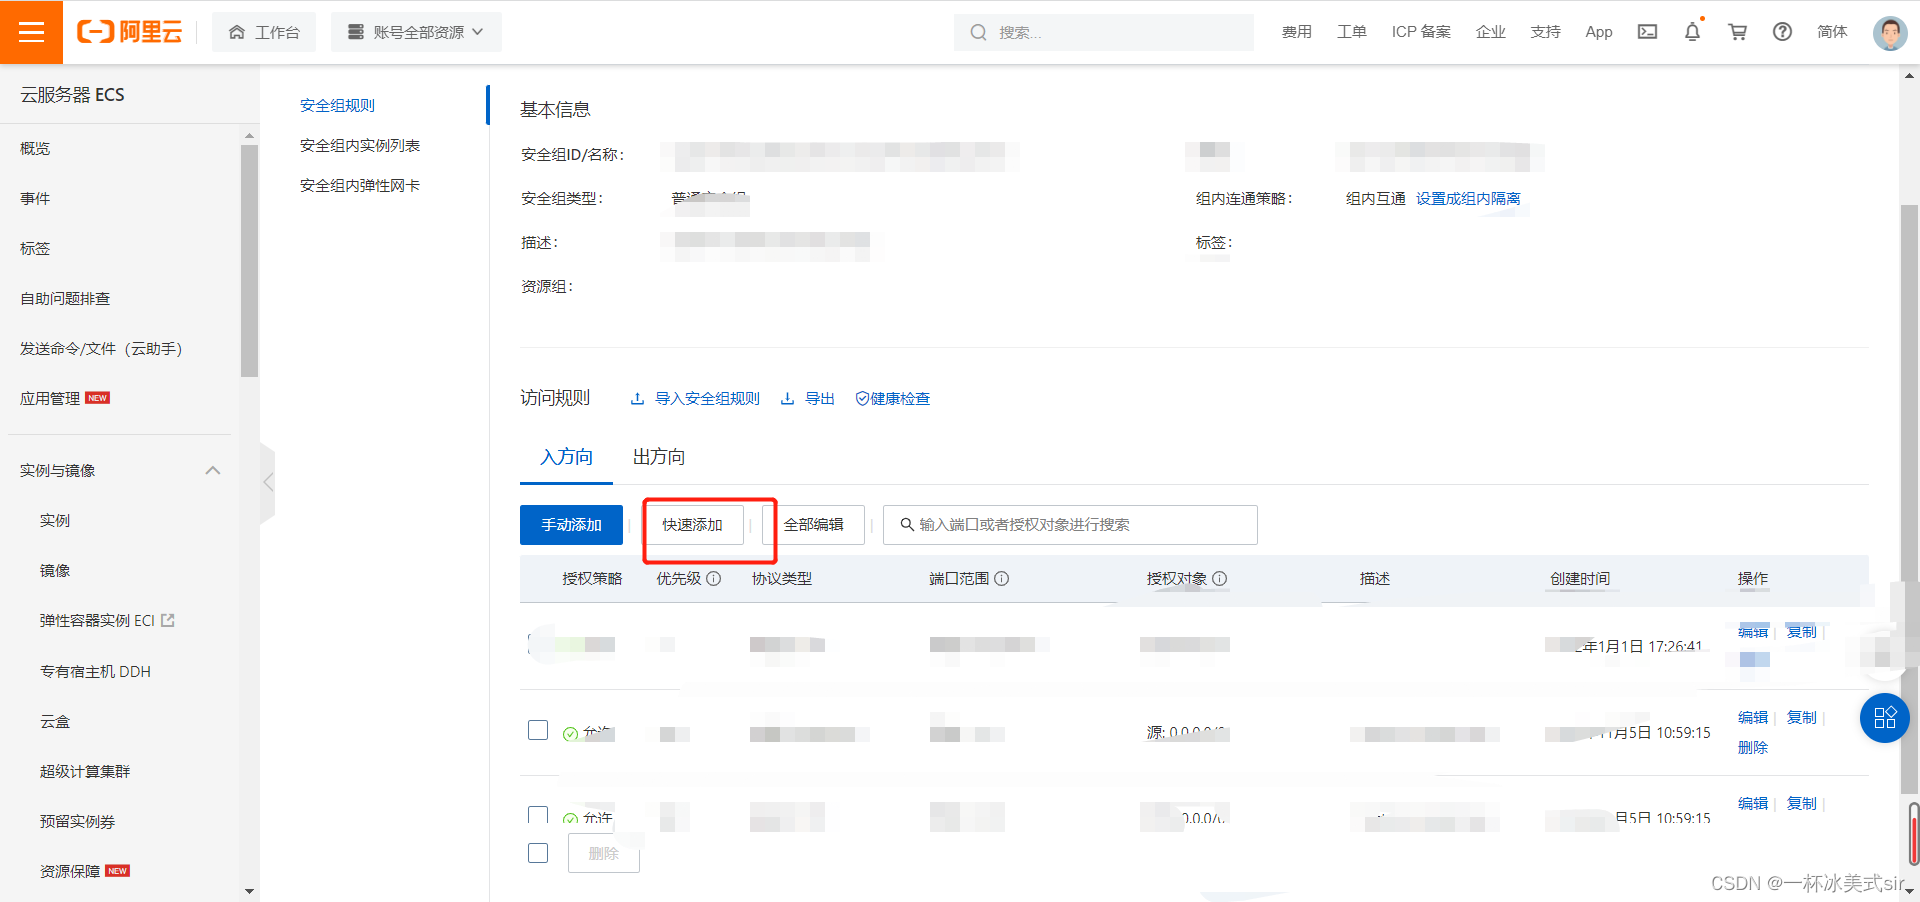This screenshot has width=1920, height=902.
Task: Open the 工单 top menu
Action: point(1352,32)
